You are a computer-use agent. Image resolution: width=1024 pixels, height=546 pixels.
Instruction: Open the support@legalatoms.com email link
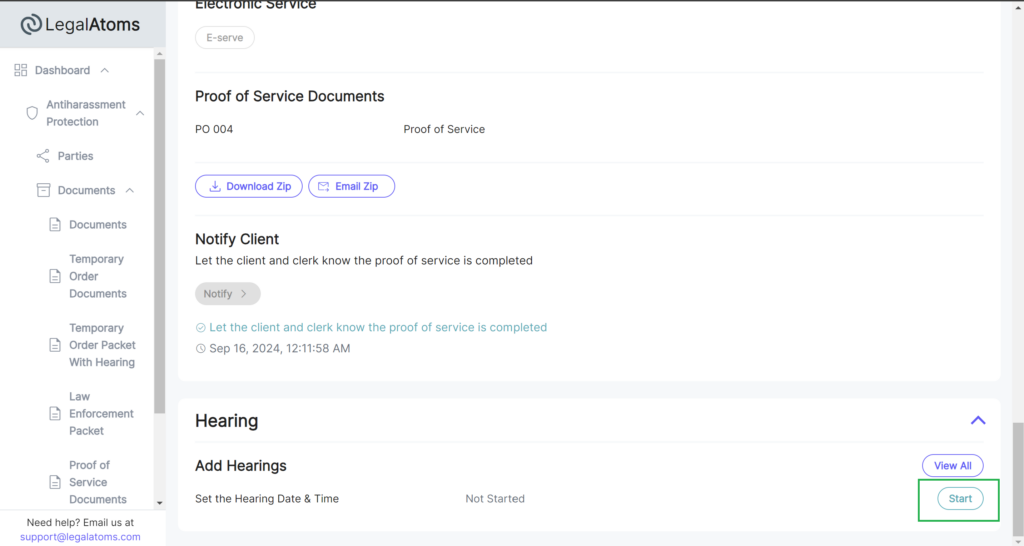pyautogui.click(x=80, y=537)
